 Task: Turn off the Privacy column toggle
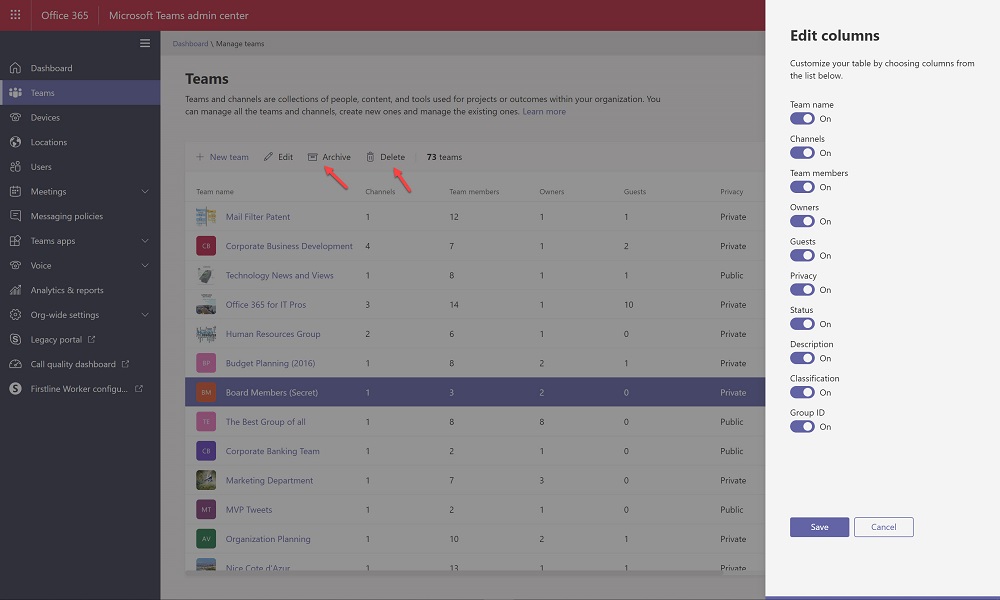click(802, 289)
